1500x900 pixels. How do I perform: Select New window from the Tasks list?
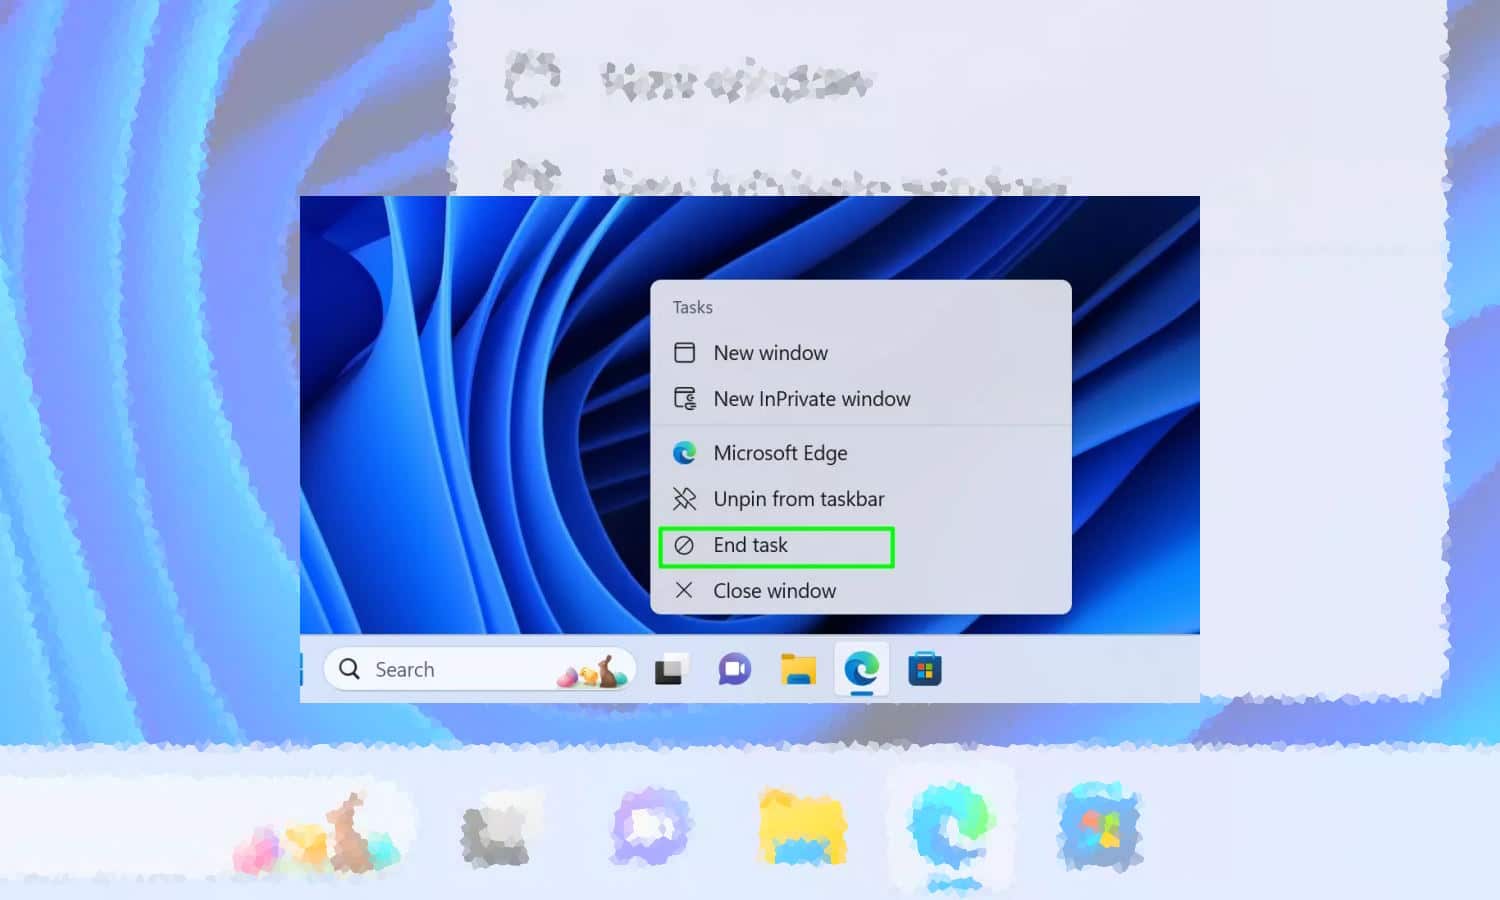[x=770, y=353]
